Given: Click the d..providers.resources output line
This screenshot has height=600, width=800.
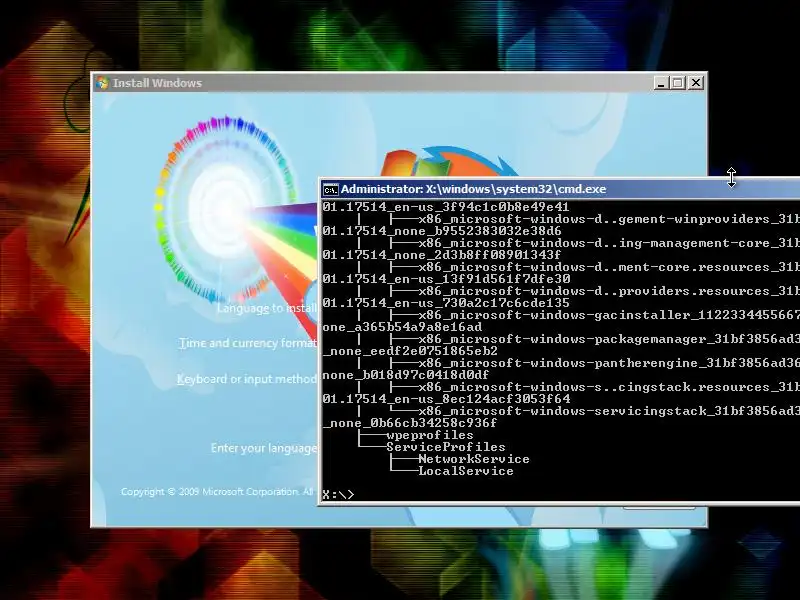Looking at the screenshot, I should (x=609, y=291).
